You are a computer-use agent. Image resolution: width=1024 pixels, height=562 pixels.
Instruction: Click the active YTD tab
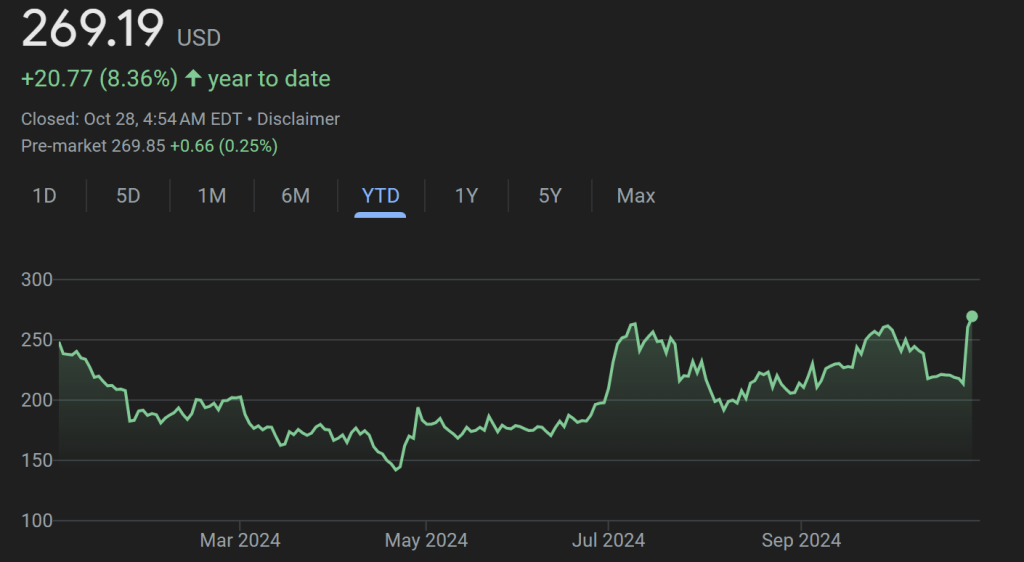click(x=380, y=196)
